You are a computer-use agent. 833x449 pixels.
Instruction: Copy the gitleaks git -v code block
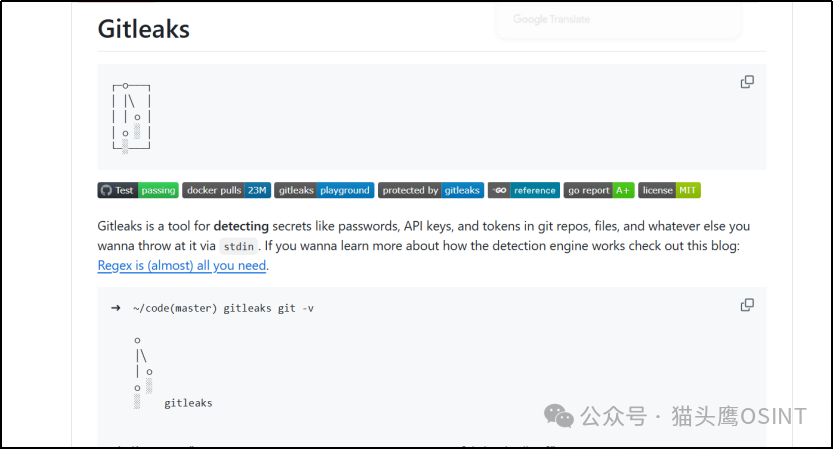[x=747, y=305]
